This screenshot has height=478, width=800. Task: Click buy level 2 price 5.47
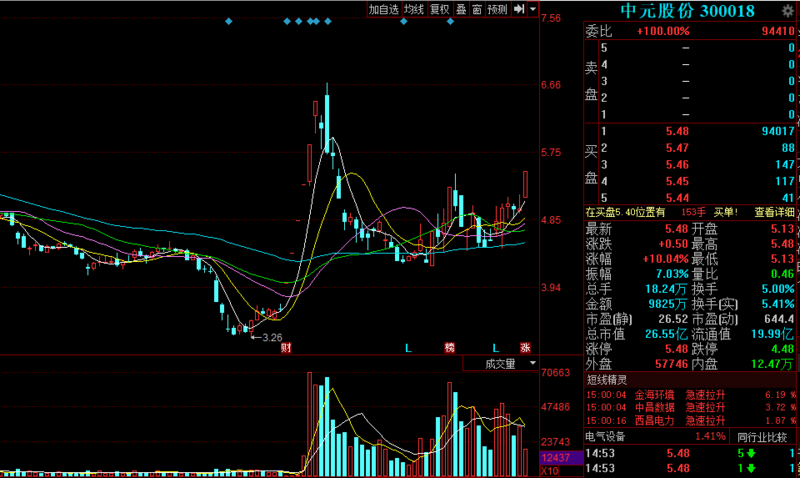point(677,148)
